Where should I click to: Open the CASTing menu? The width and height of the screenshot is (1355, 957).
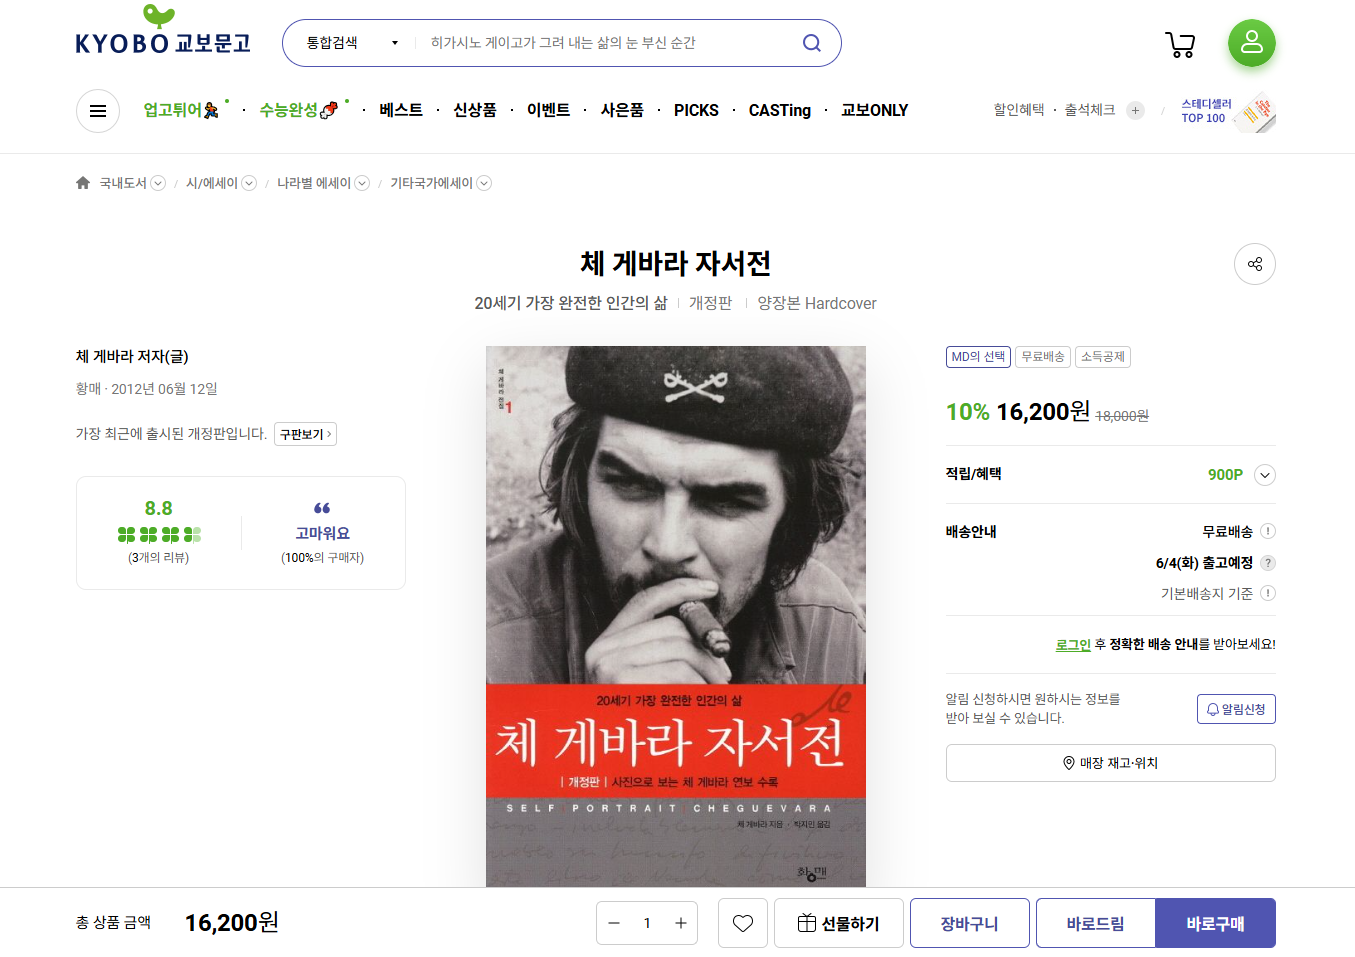coord(780,110)
